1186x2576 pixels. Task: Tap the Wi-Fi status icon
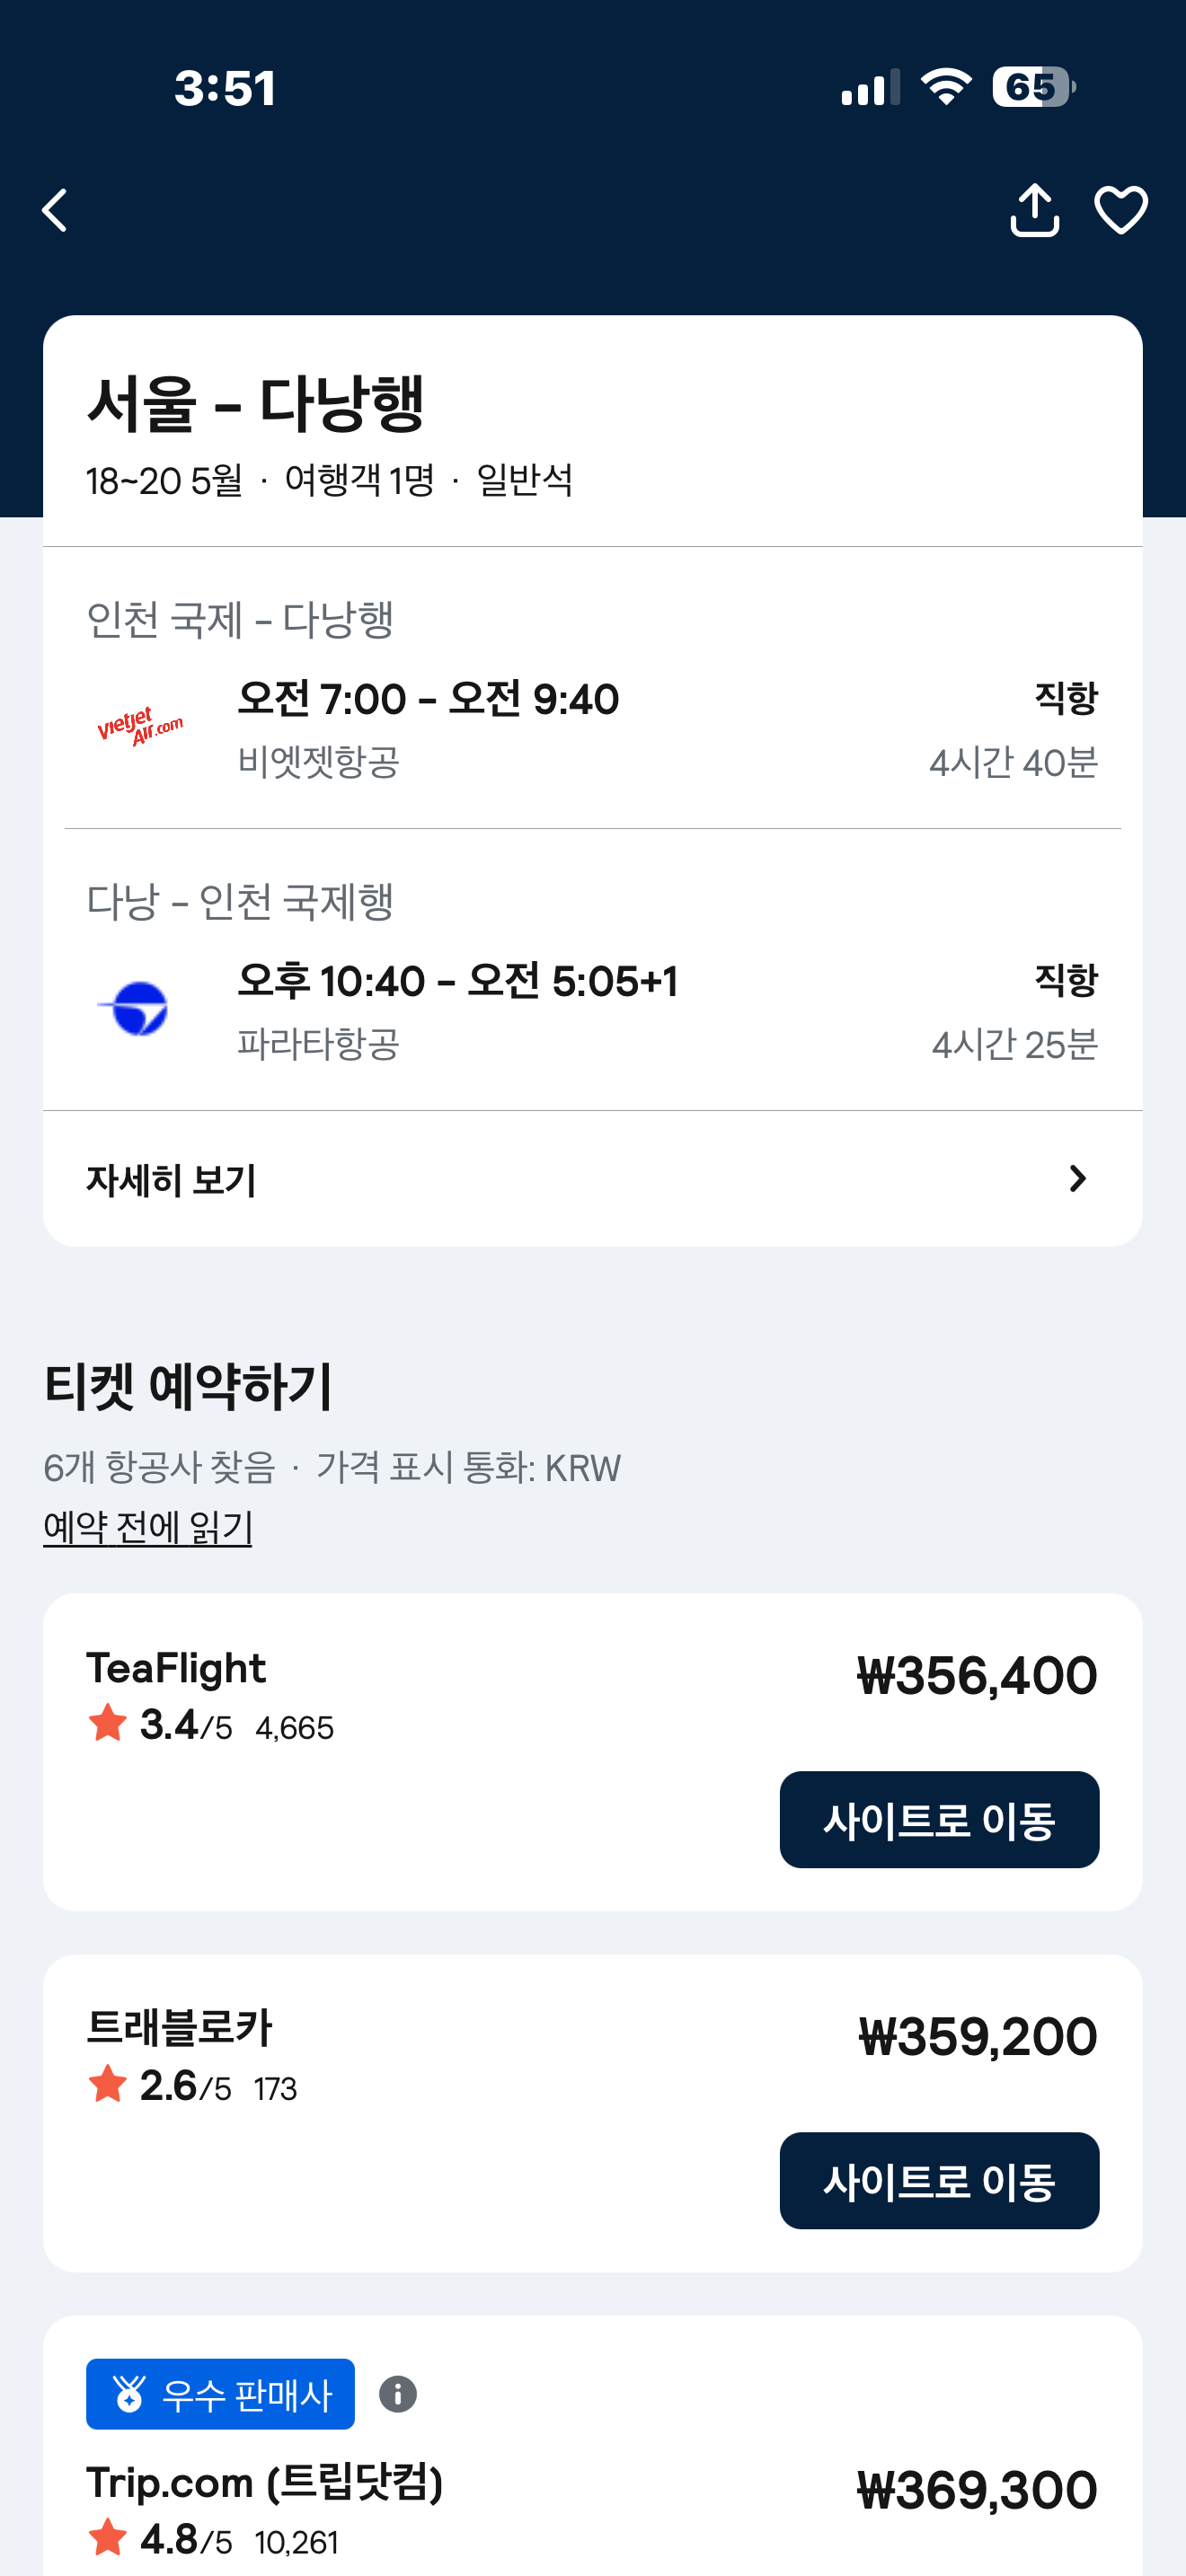[x=945, y=87]
